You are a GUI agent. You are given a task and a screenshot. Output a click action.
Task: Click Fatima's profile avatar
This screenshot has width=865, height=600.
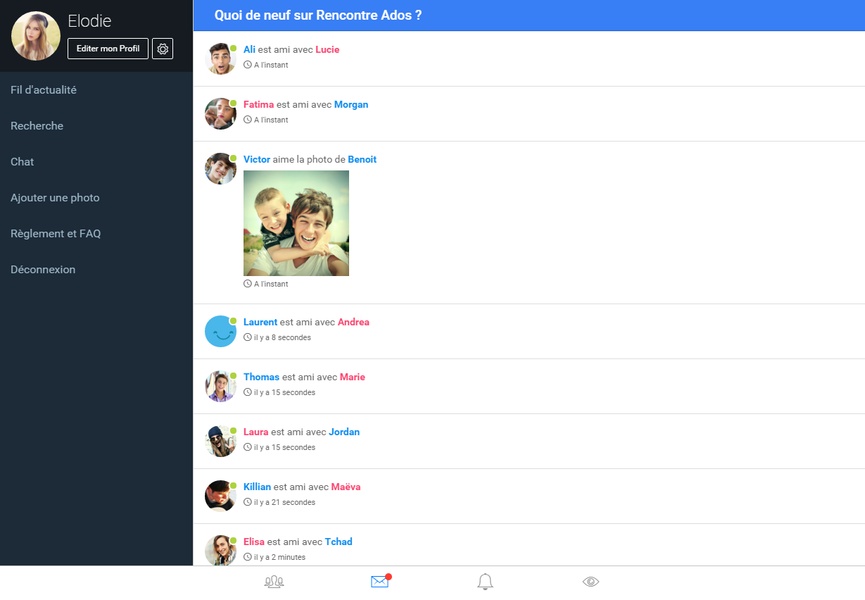221,114
